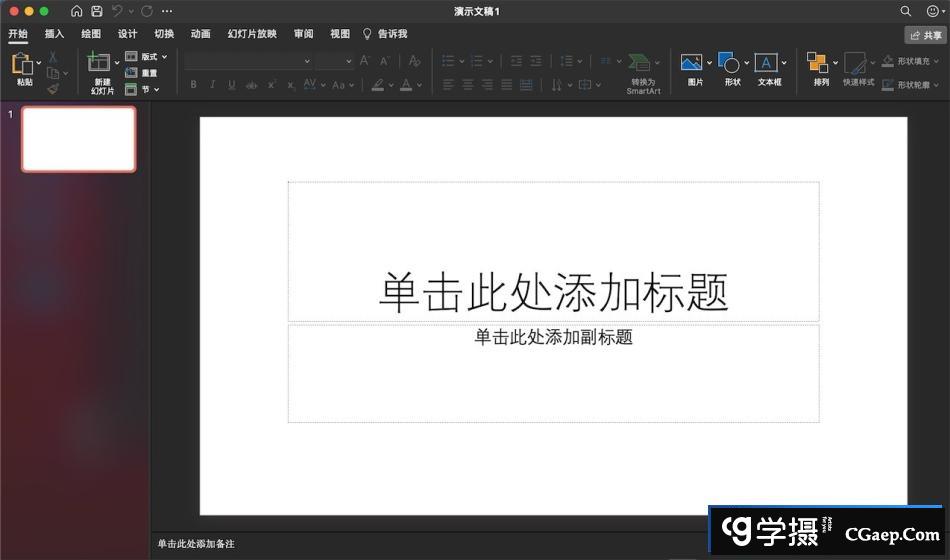This screenshot has width=950, height=560.
Task: Insert a picture with the 图片 icon
Action: pos(691,64)
